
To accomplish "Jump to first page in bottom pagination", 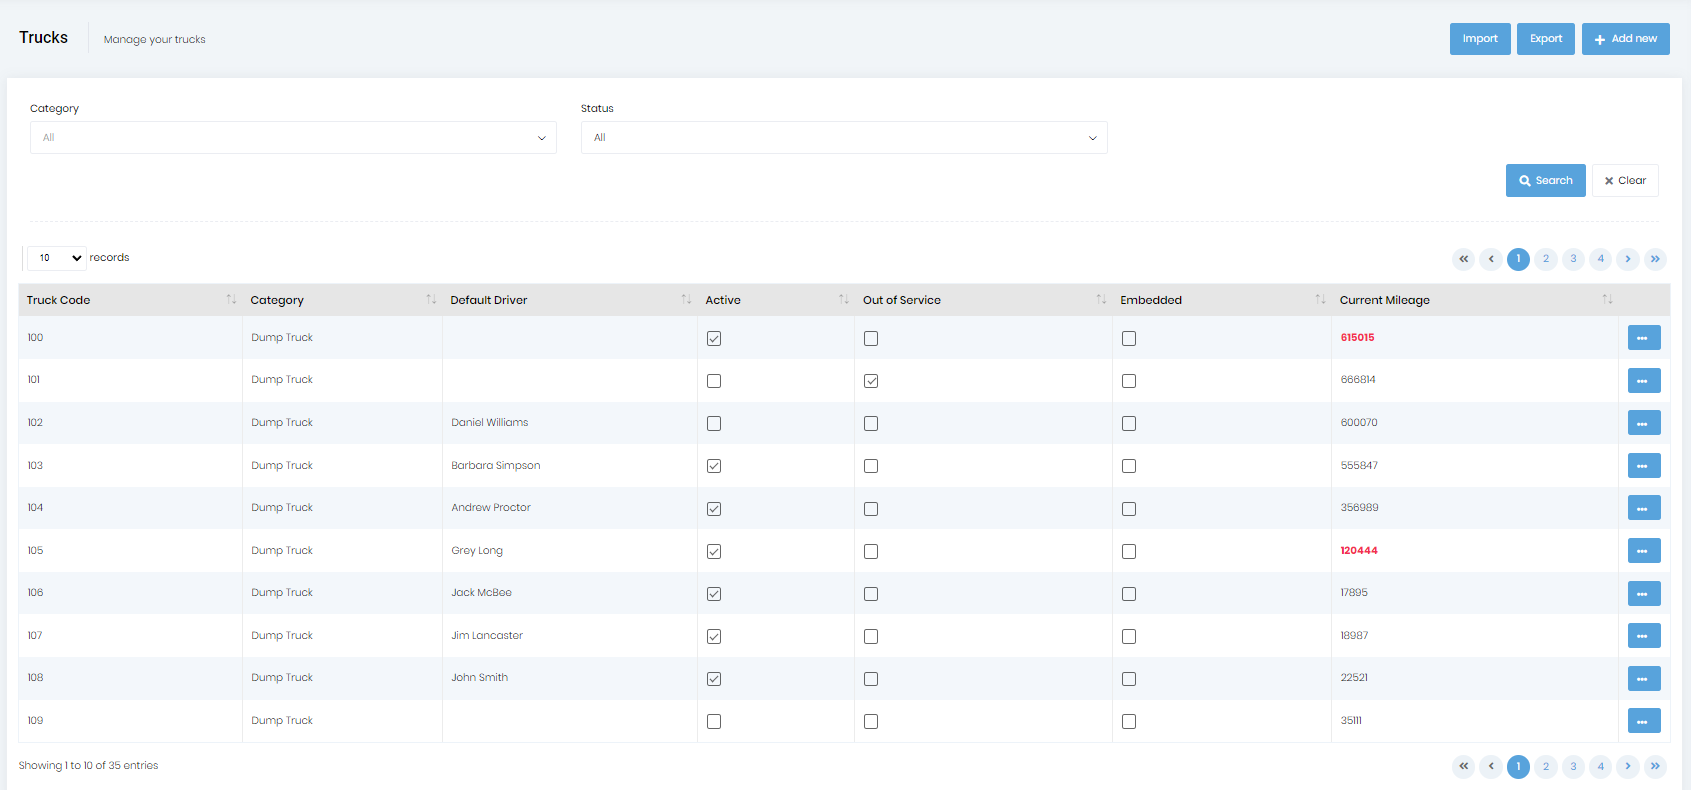I will point(1463,767).
